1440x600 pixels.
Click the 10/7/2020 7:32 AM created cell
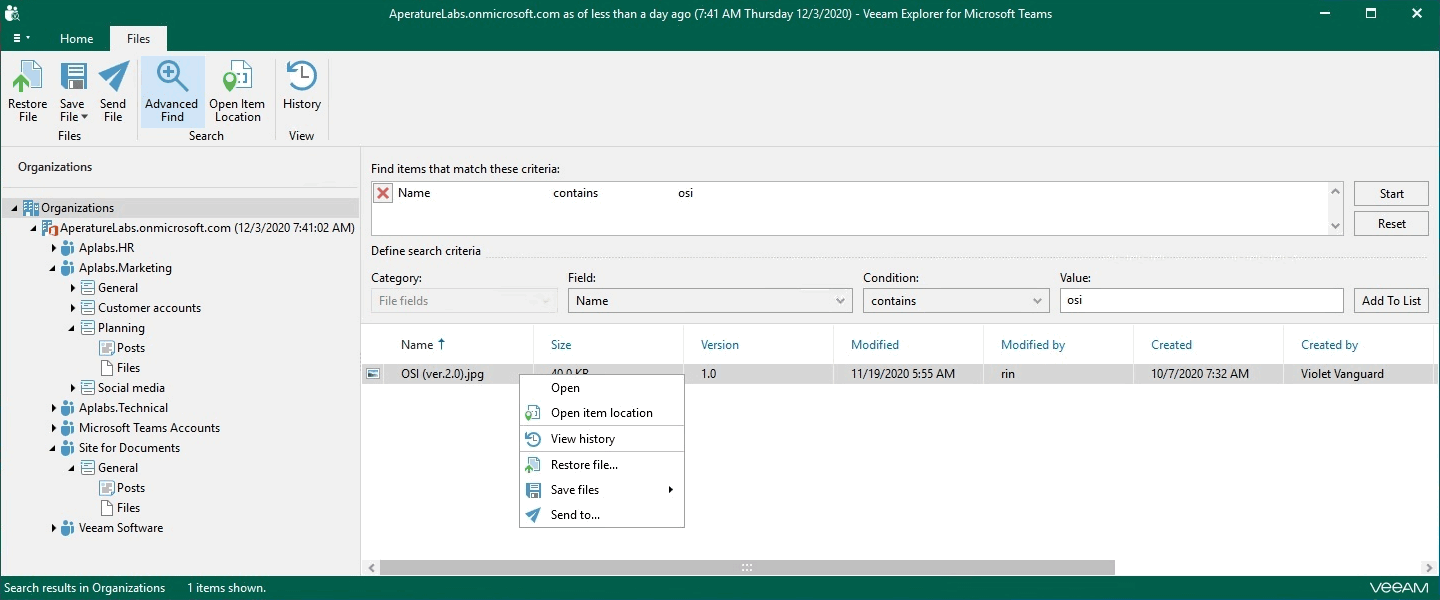pyautogui.click(x=1200, y=374)
